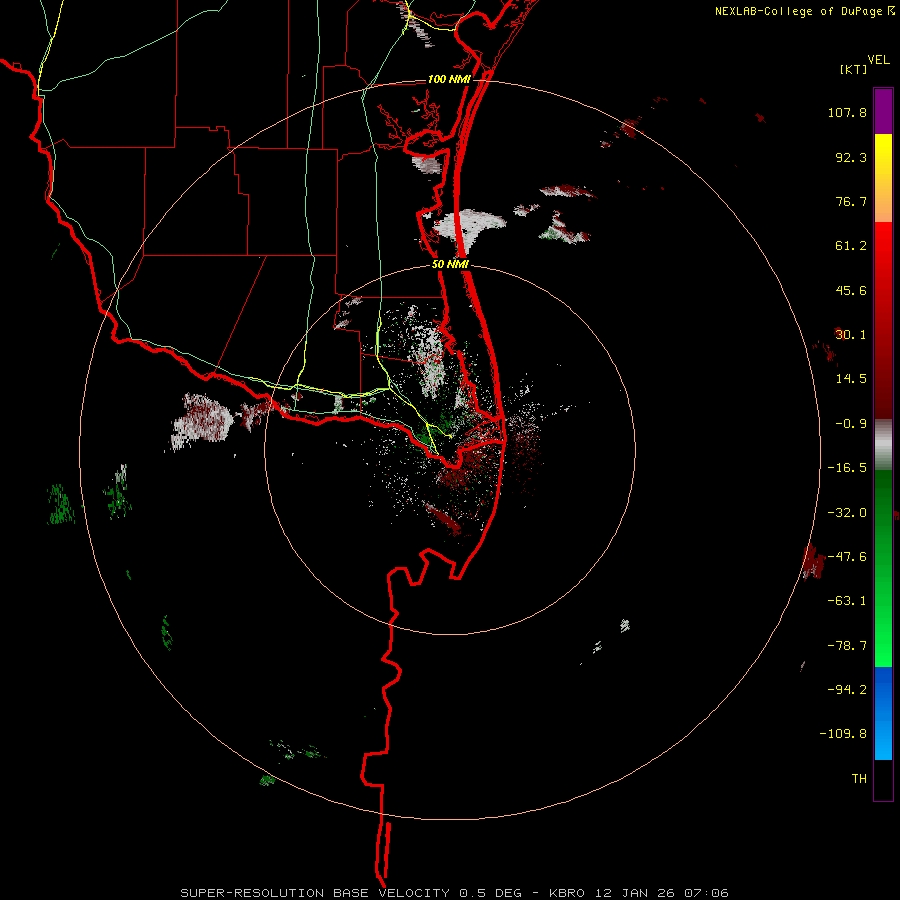Click the -16.5 legend value

click(x=847, y=468)
